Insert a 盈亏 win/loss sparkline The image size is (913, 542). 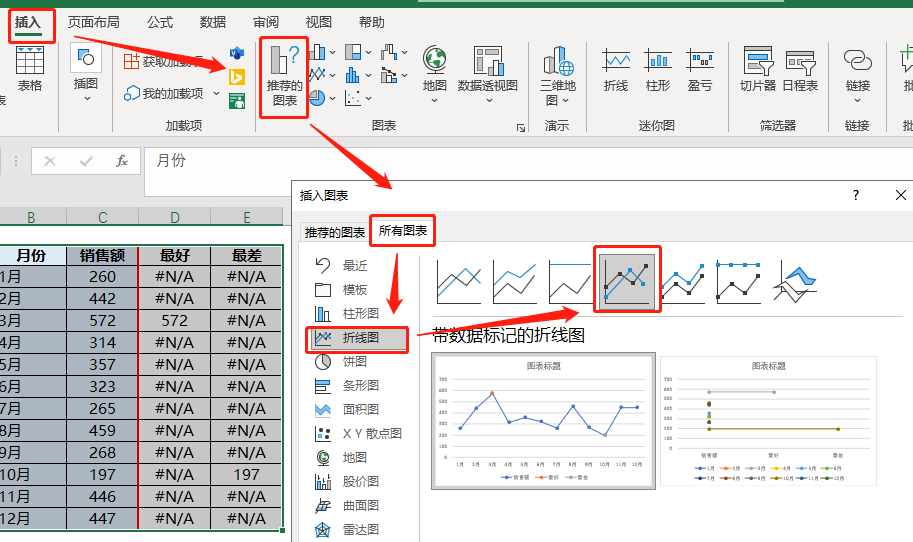click(x=700, y=70)
